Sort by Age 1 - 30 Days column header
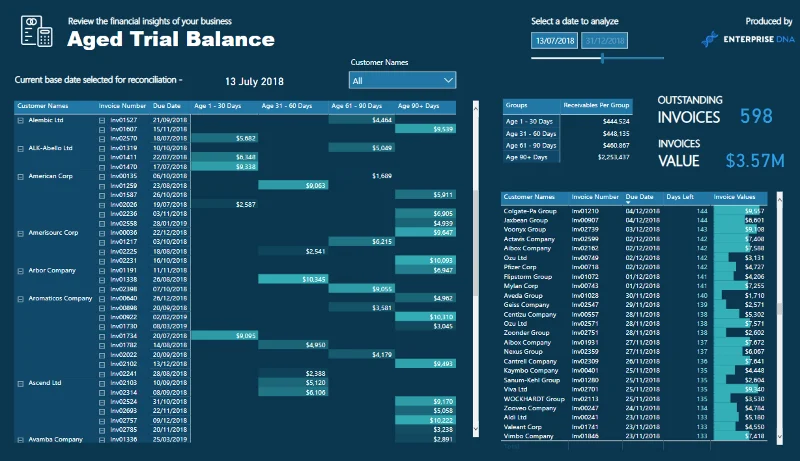Screen dimensions: 800x461 pos(217,106)
